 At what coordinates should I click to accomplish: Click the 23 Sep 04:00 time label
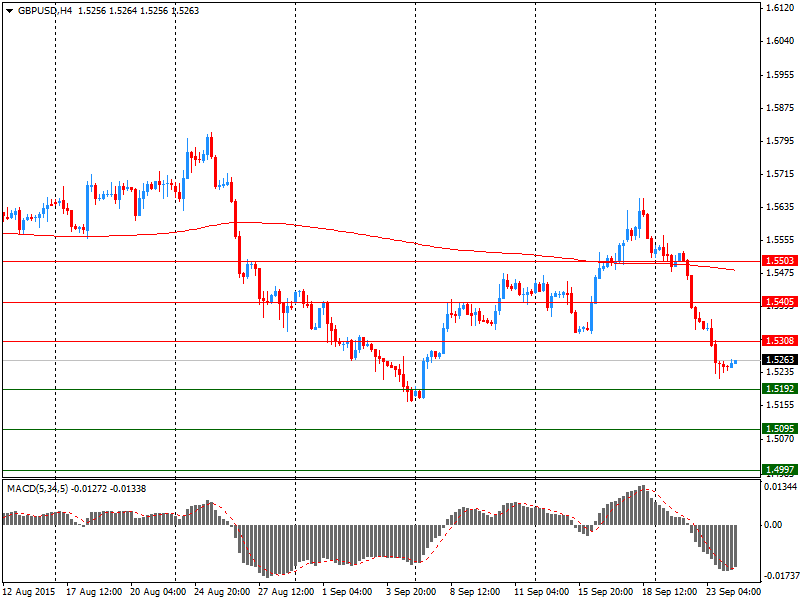(x=734, y=592)
